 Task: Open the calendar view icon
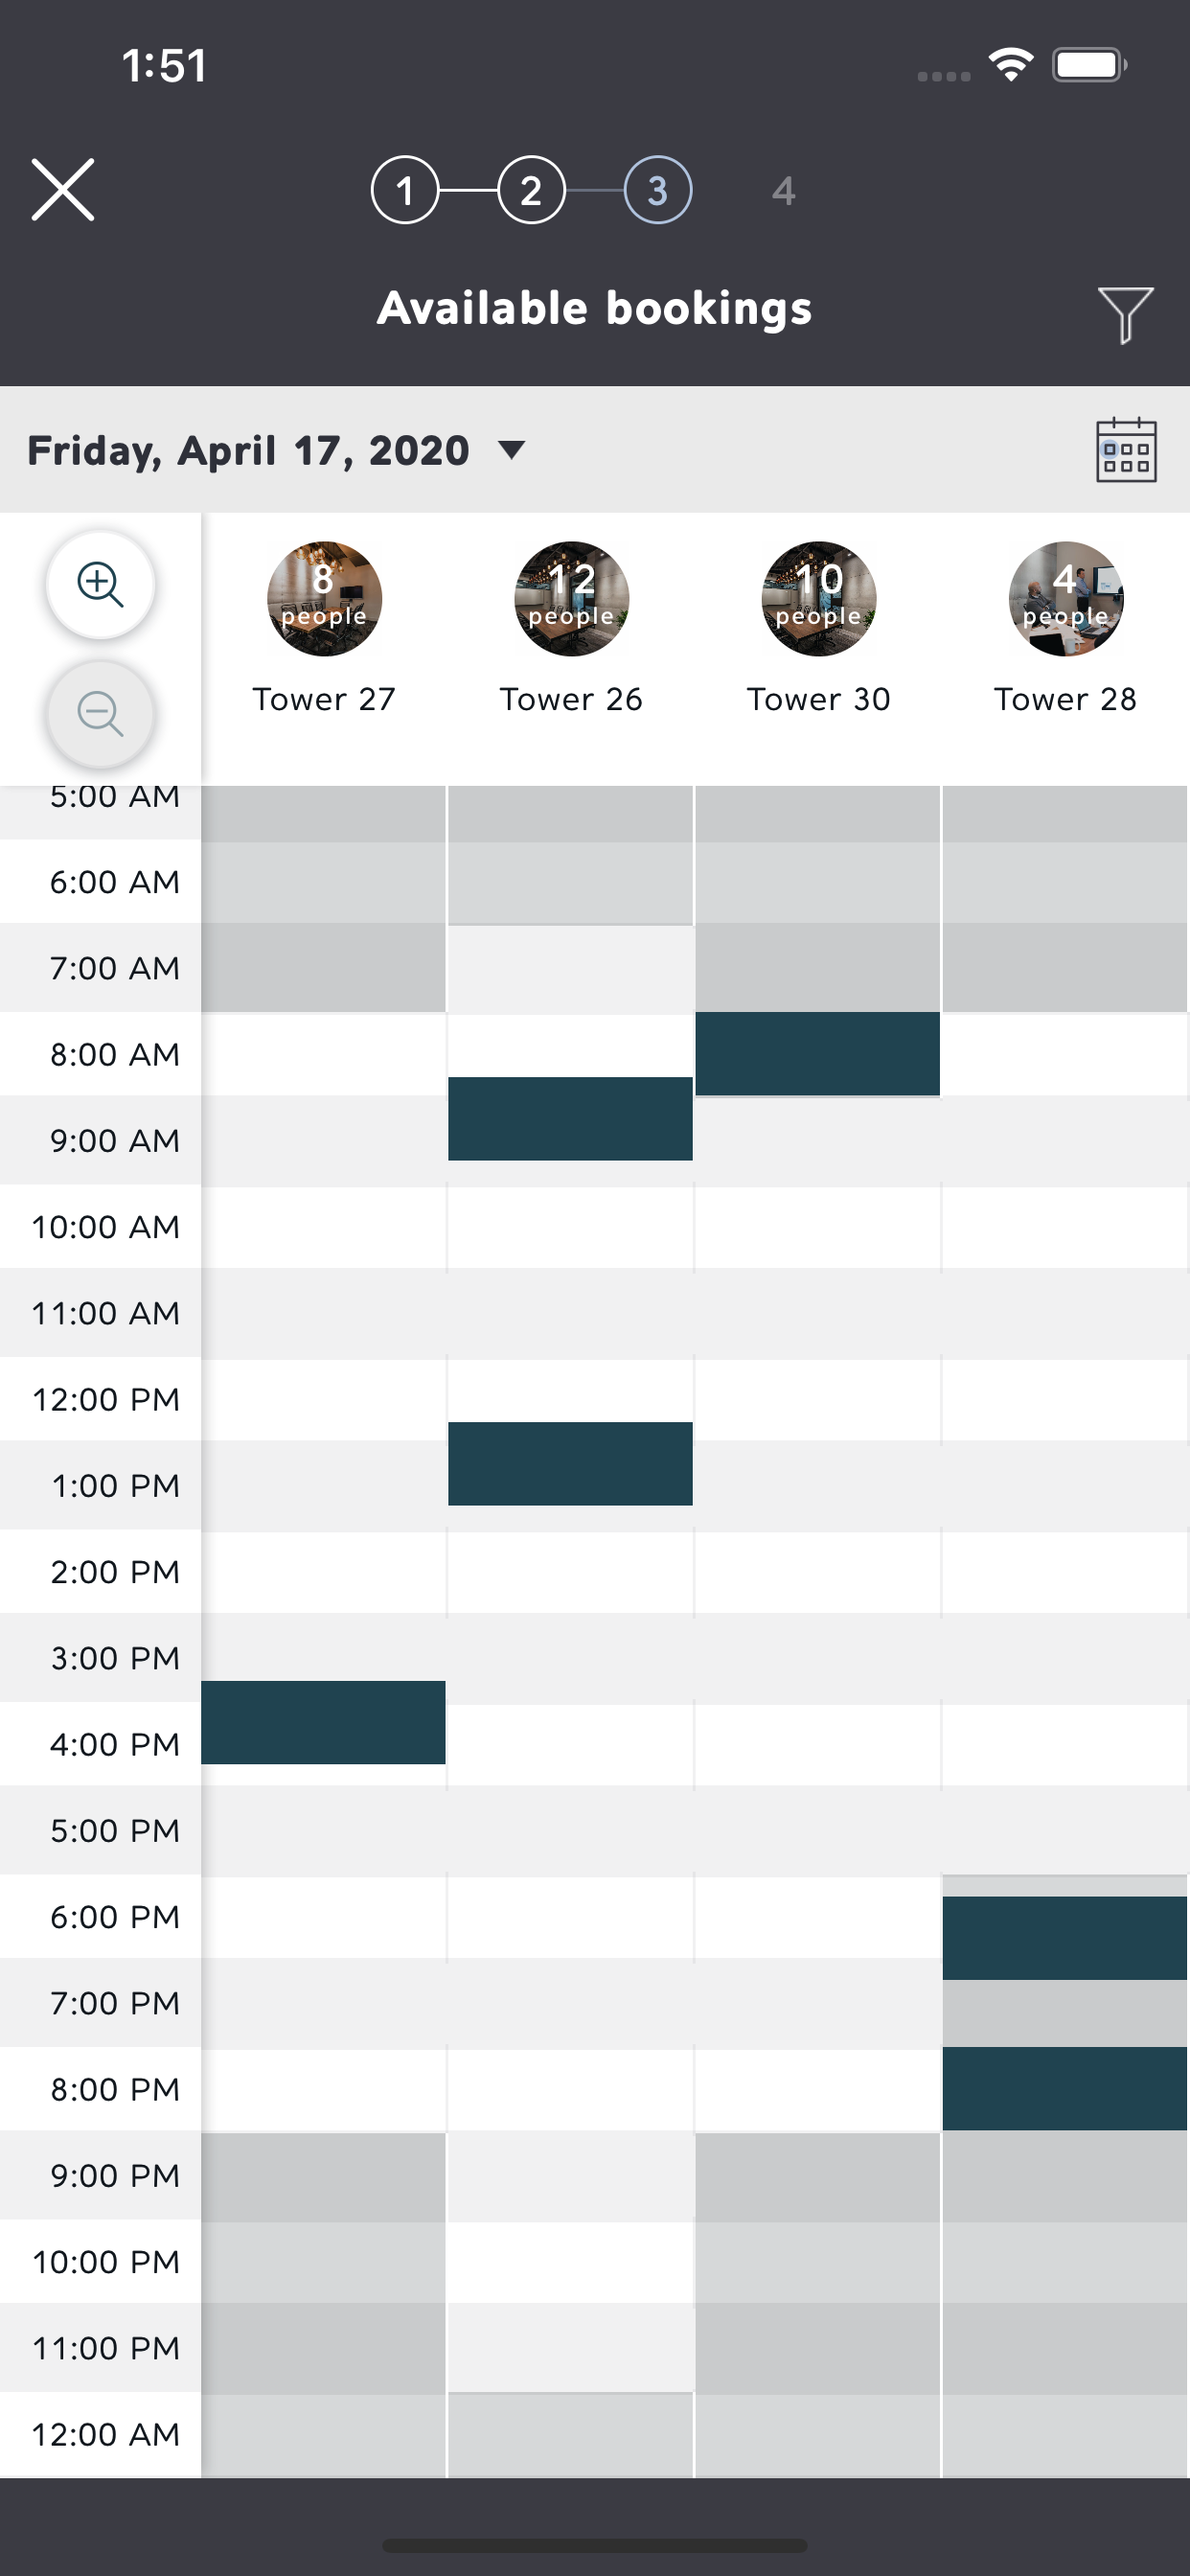point(1126,450)
